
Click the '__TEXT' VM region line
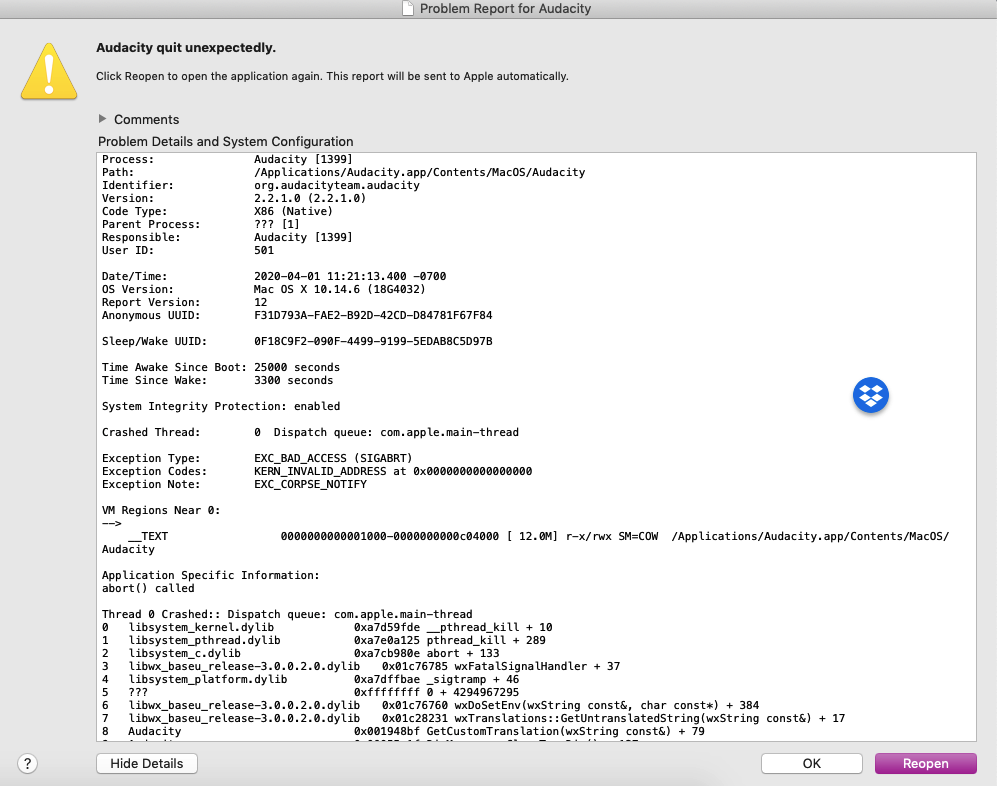pos(525,536)
